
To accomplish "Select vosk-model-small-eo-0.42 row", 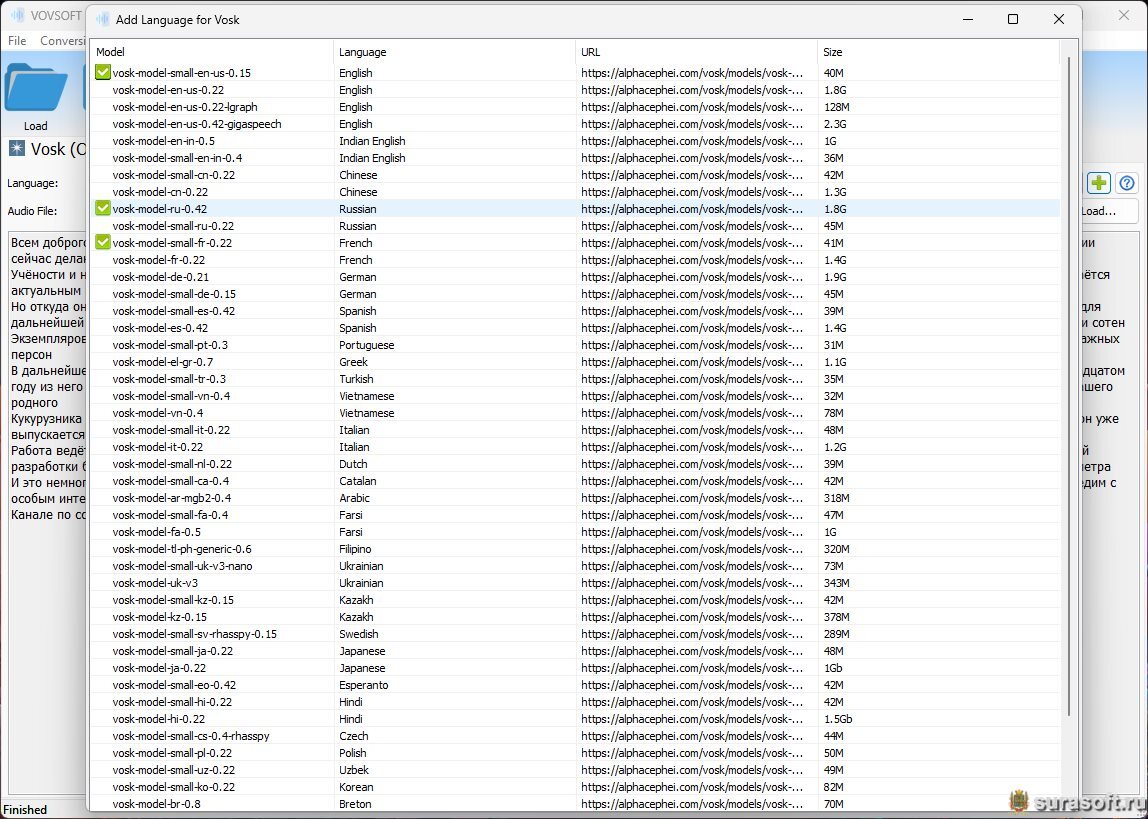I will tap(575, 685).
